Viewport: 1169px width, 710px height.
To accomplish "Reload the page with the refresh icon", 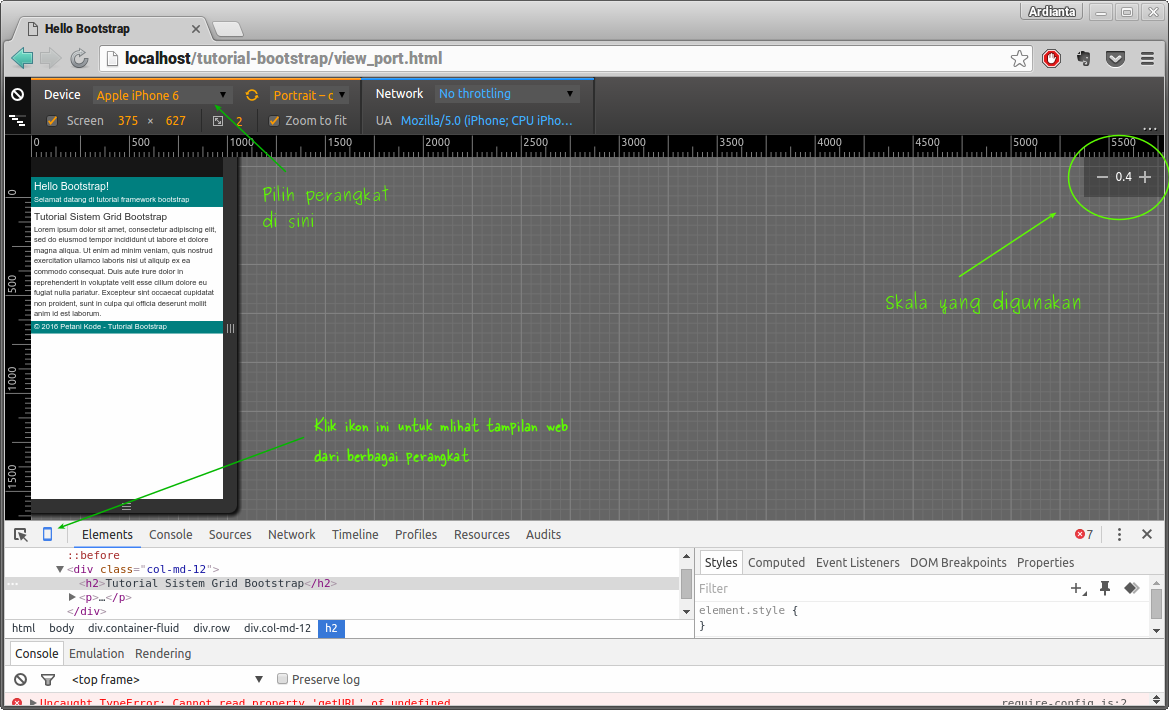I will [79, 58].
